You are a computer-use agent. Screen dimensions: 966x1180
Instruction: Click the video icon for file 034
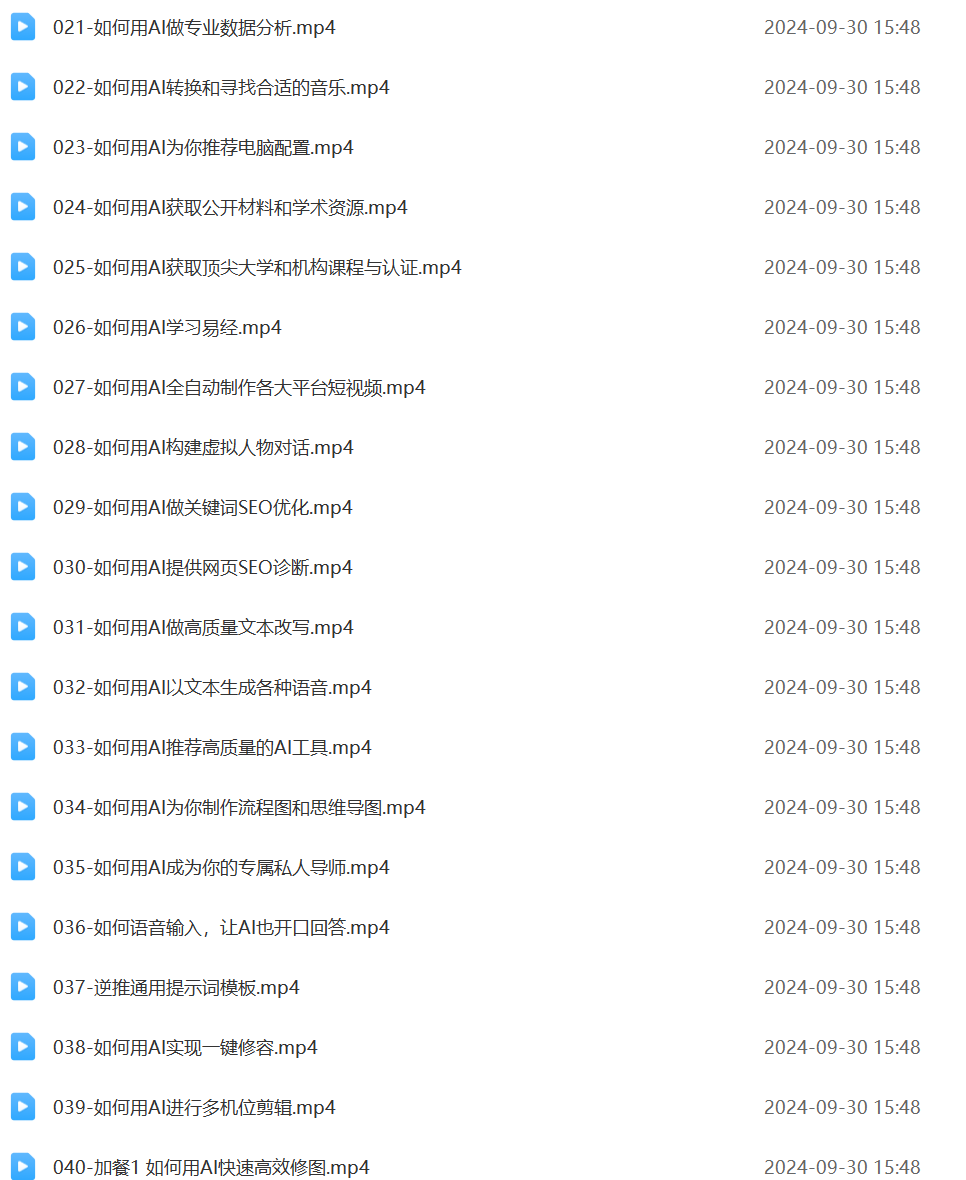coord(23,807)
